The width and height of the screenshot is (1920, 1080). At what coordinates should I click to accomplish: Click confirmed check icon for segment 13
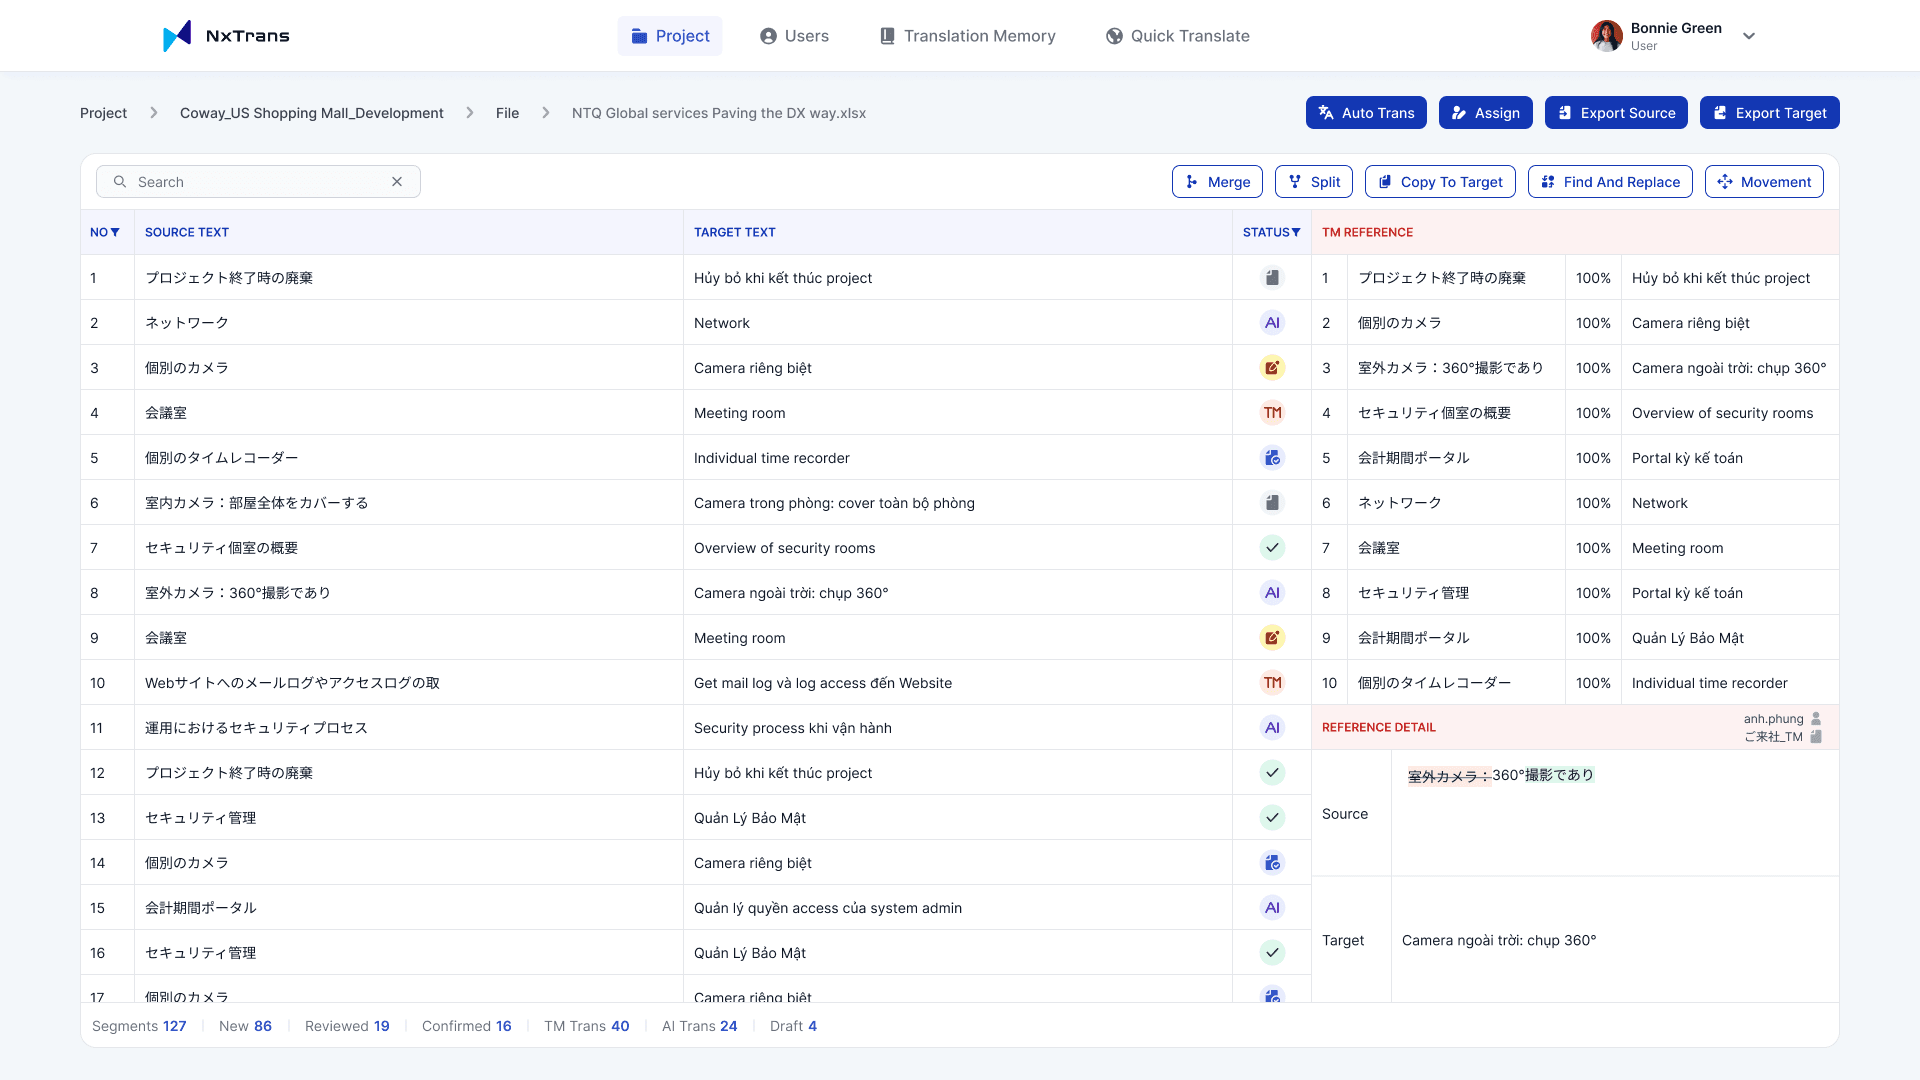point(1272,818)
